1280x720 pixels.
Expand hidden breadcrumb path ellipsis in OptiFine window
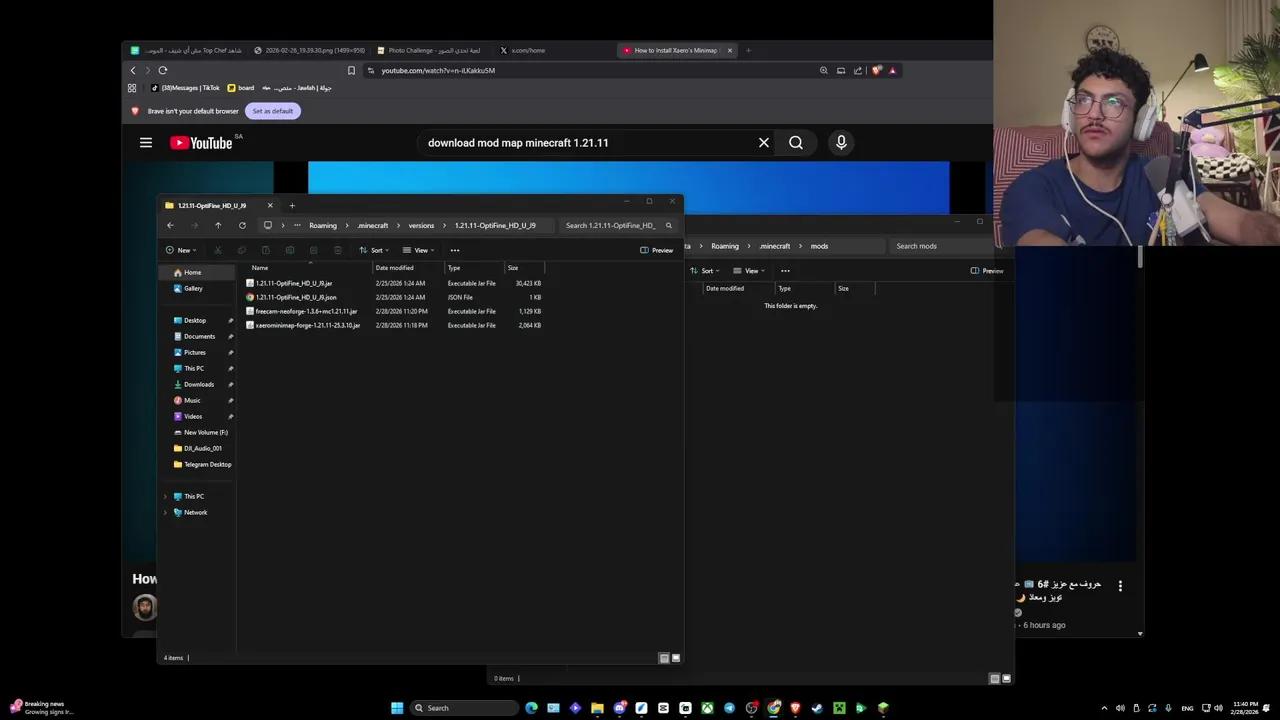click(297, 225)
